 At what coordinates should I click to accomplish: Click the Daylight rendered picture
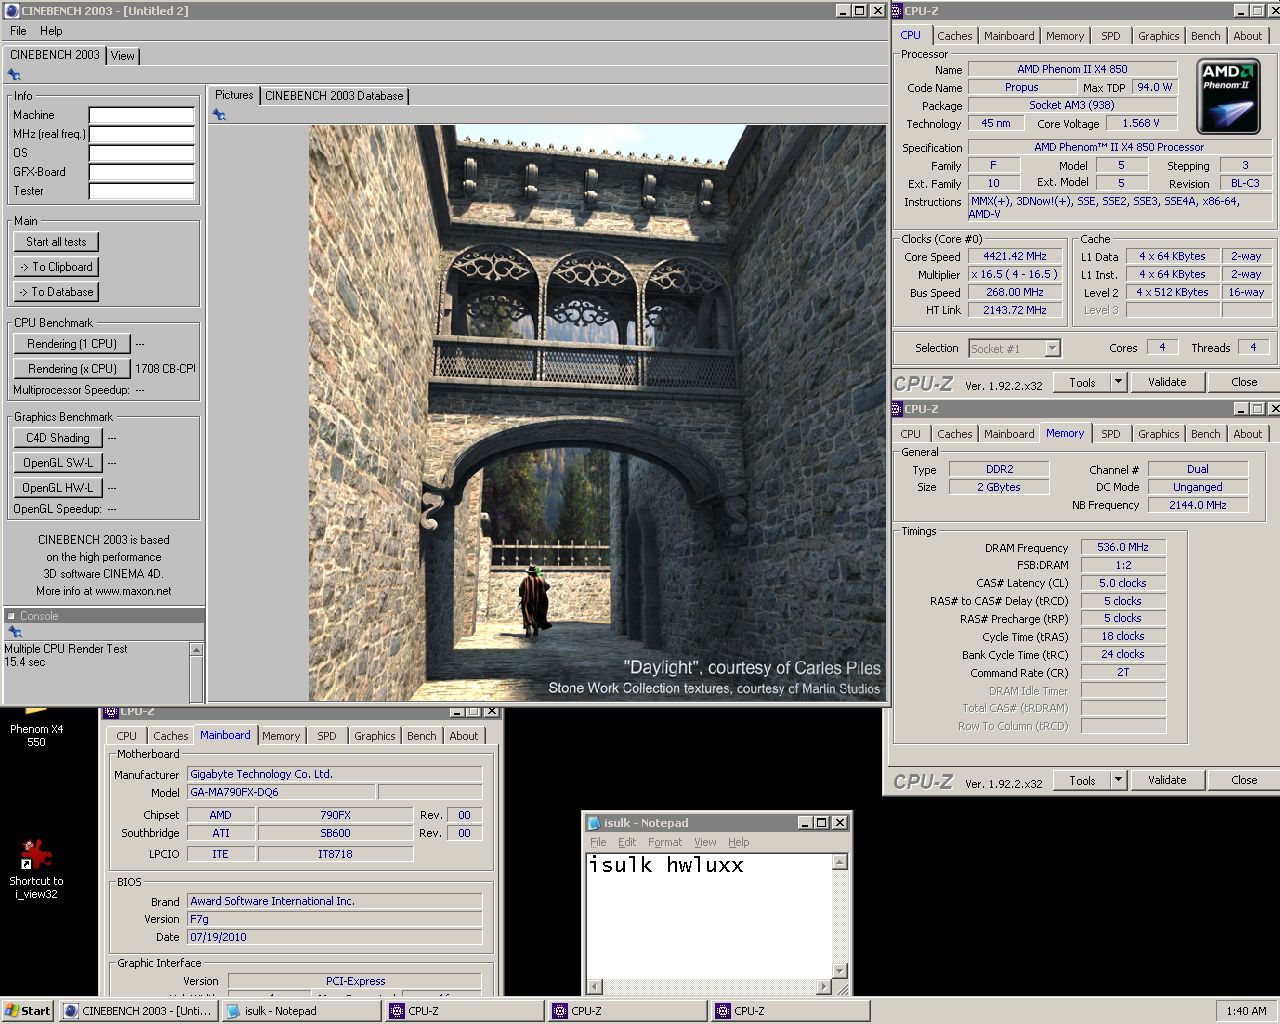point(597,412)
